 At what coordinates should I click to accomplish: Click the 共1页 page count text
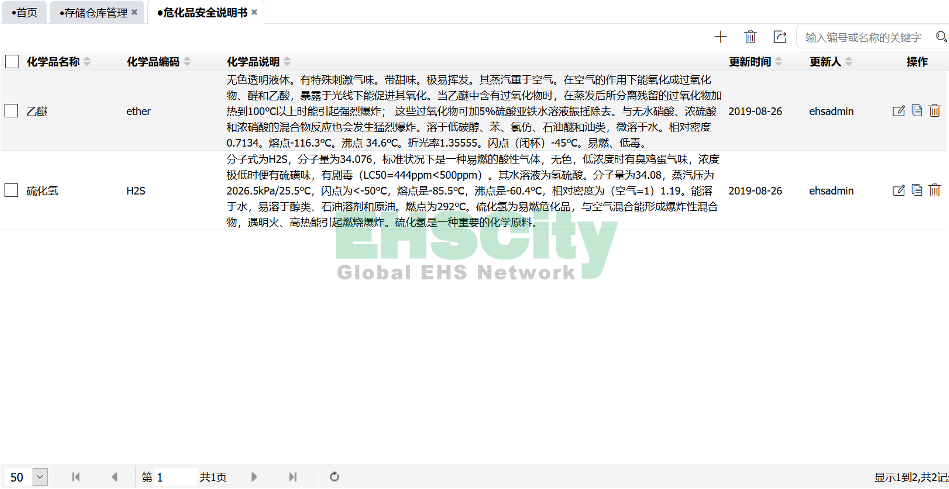pyautogui.click(x=213, y=478)
